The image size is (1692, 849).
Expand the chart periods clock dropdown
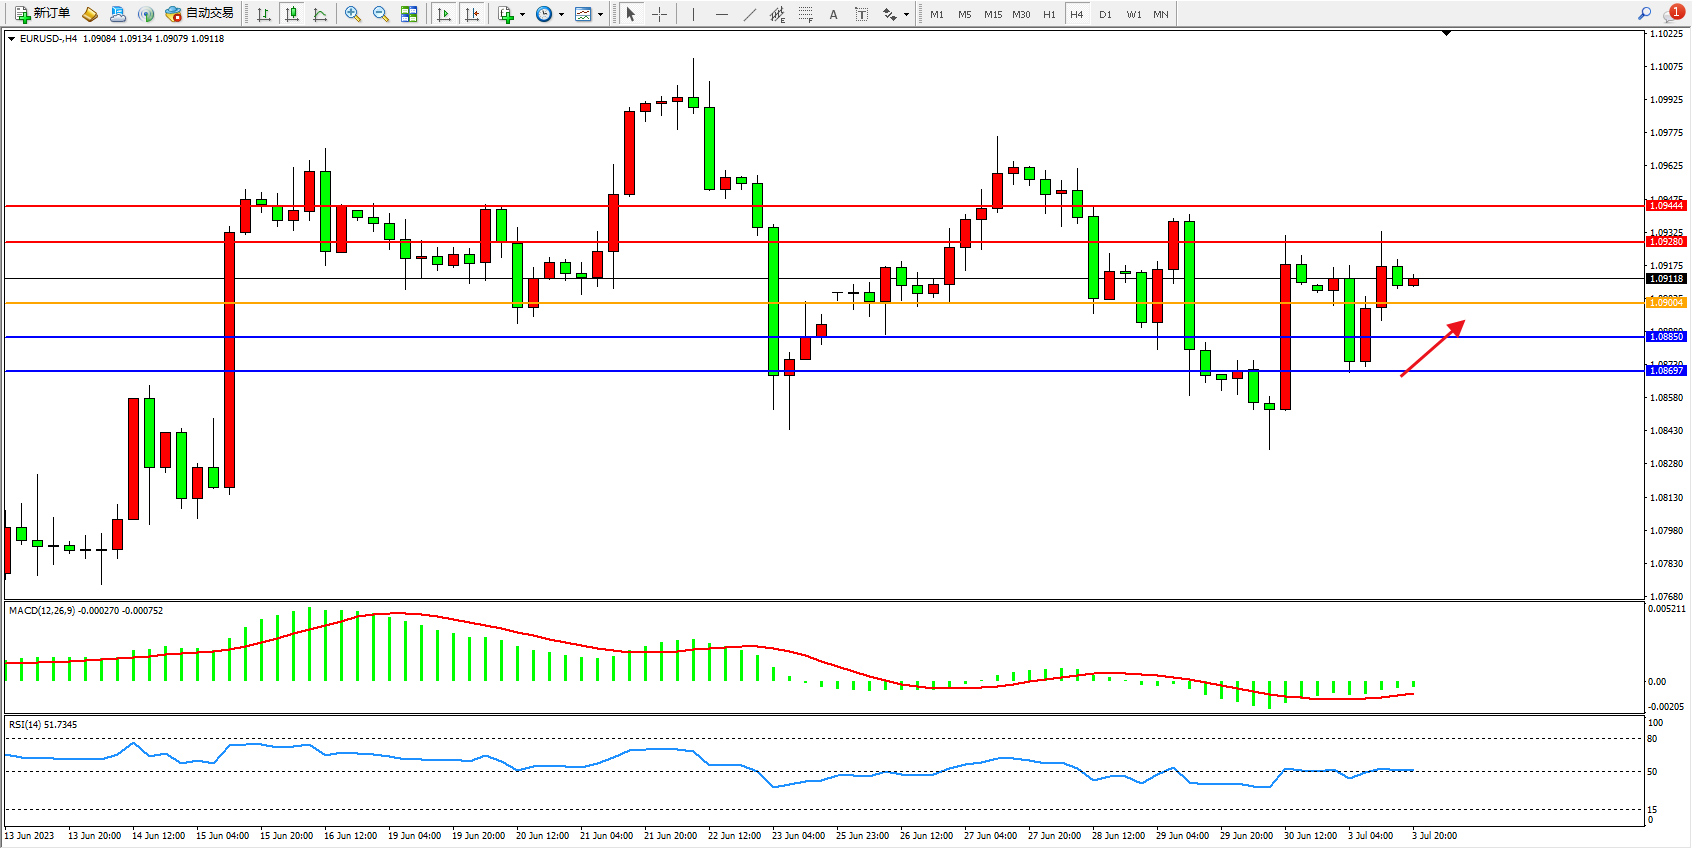click(x=561, y=14)
